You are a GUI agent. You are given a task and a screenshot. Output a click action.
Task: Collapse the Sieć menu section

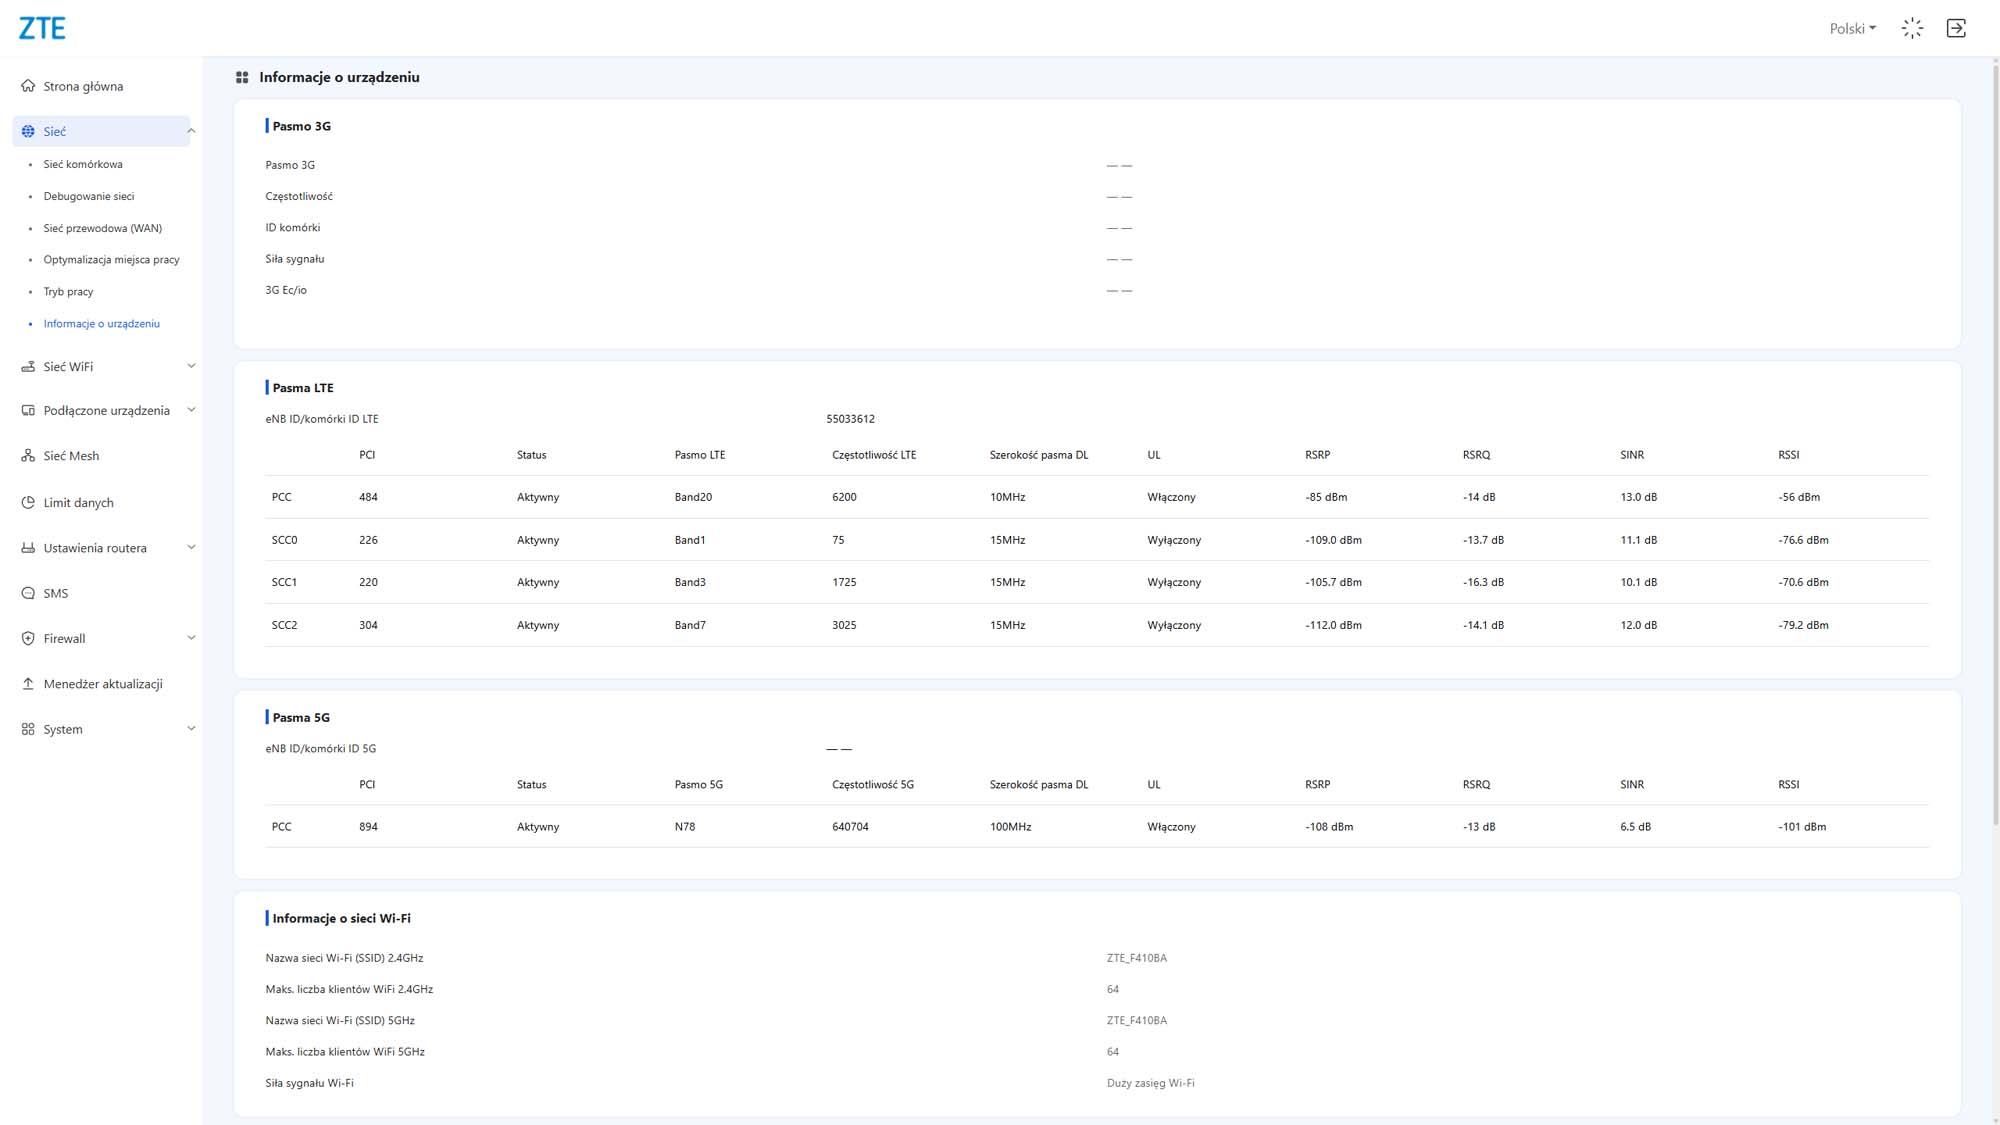(191, 131)
